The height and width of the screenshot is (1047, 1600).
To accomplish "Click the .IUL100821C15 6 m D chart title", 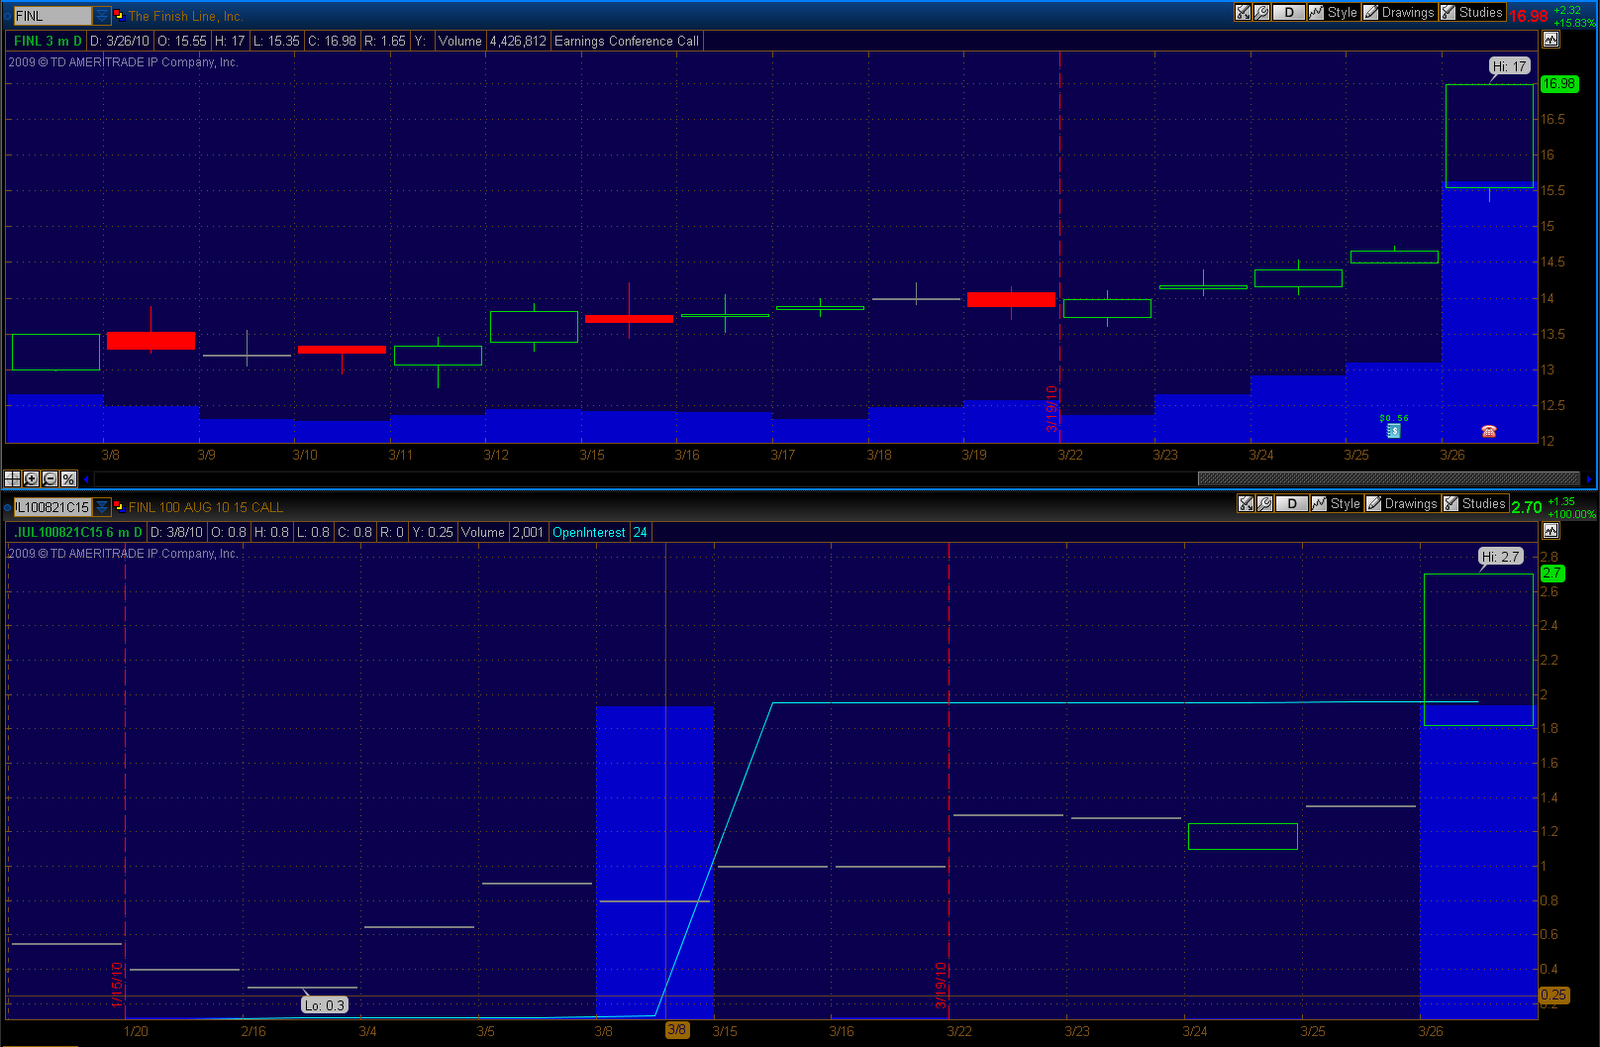I will [x=78, y=532].
